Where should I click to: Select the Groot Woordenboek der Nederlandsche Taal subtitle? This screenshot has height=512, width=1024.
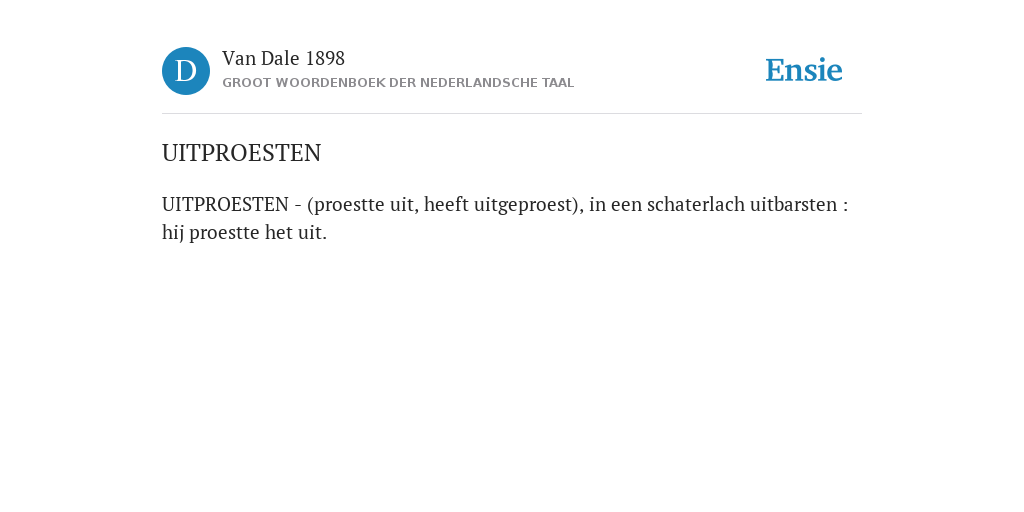(x=398, y=83)
